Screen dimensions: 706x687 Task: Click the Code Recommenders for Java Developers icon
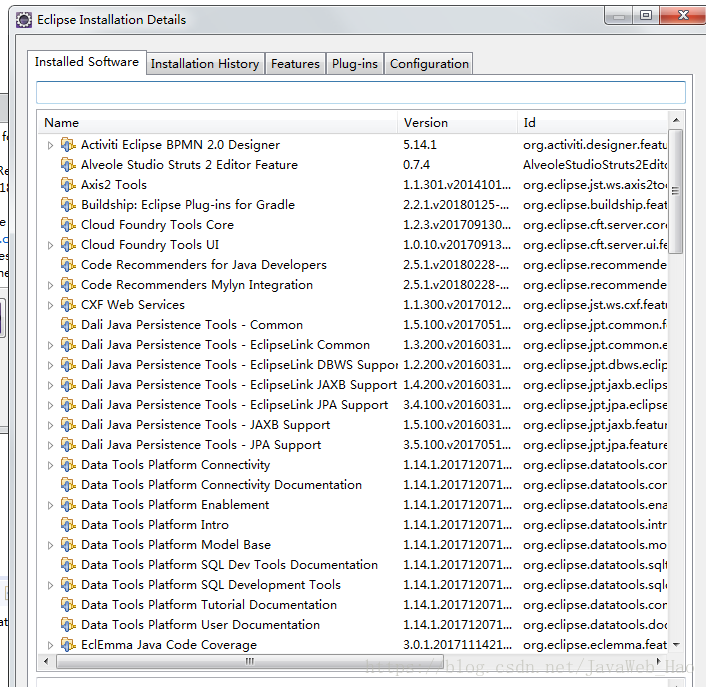click(68, 265)
